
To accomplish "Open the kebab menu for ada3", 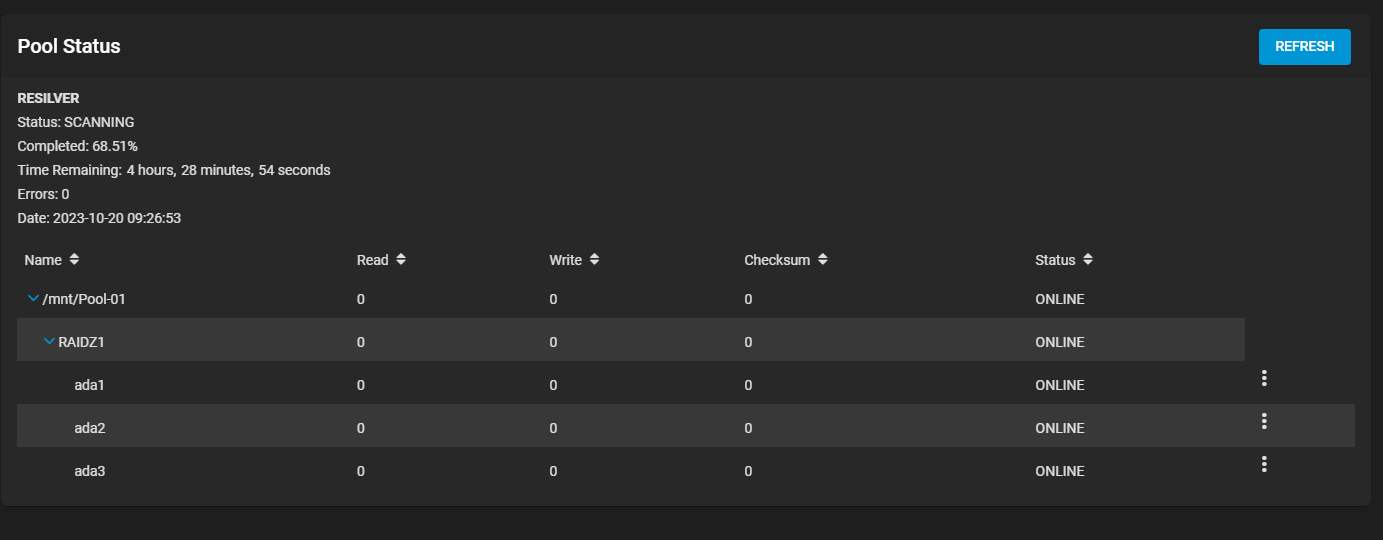I will pos(1264,464).
